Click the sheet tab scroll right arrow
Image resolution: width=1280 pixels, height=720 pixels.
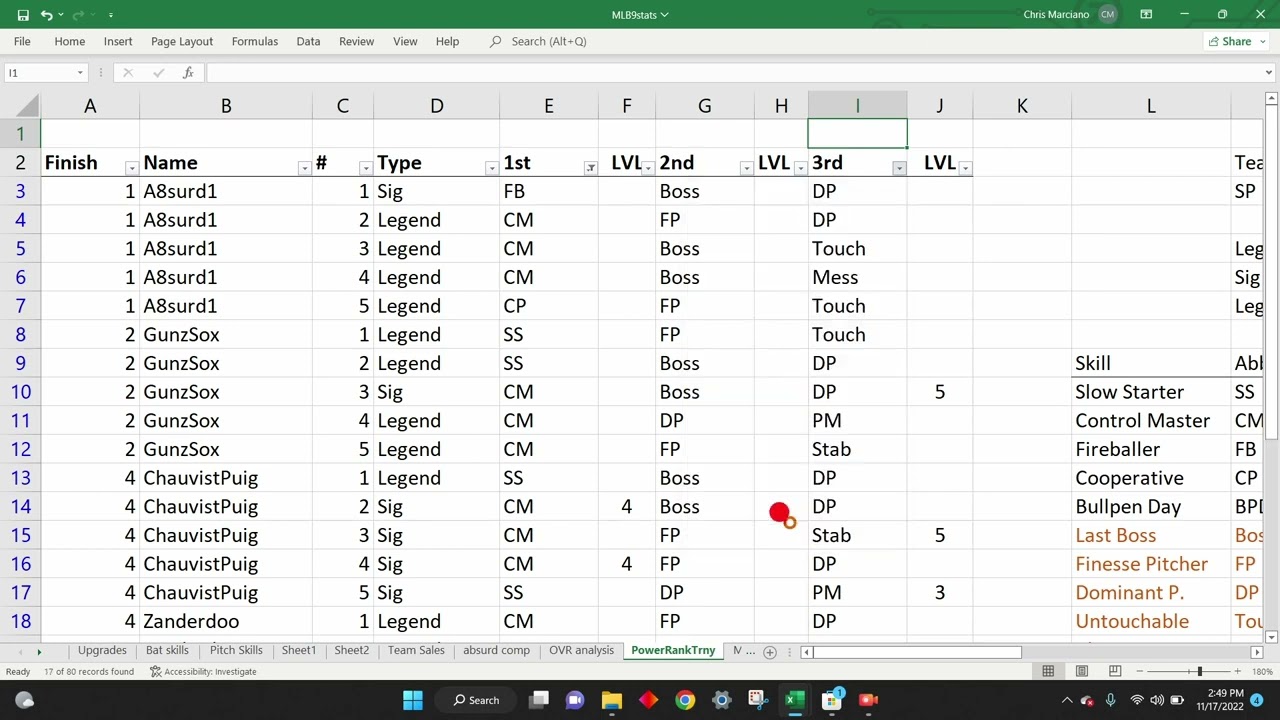click(x=39, y=652)
